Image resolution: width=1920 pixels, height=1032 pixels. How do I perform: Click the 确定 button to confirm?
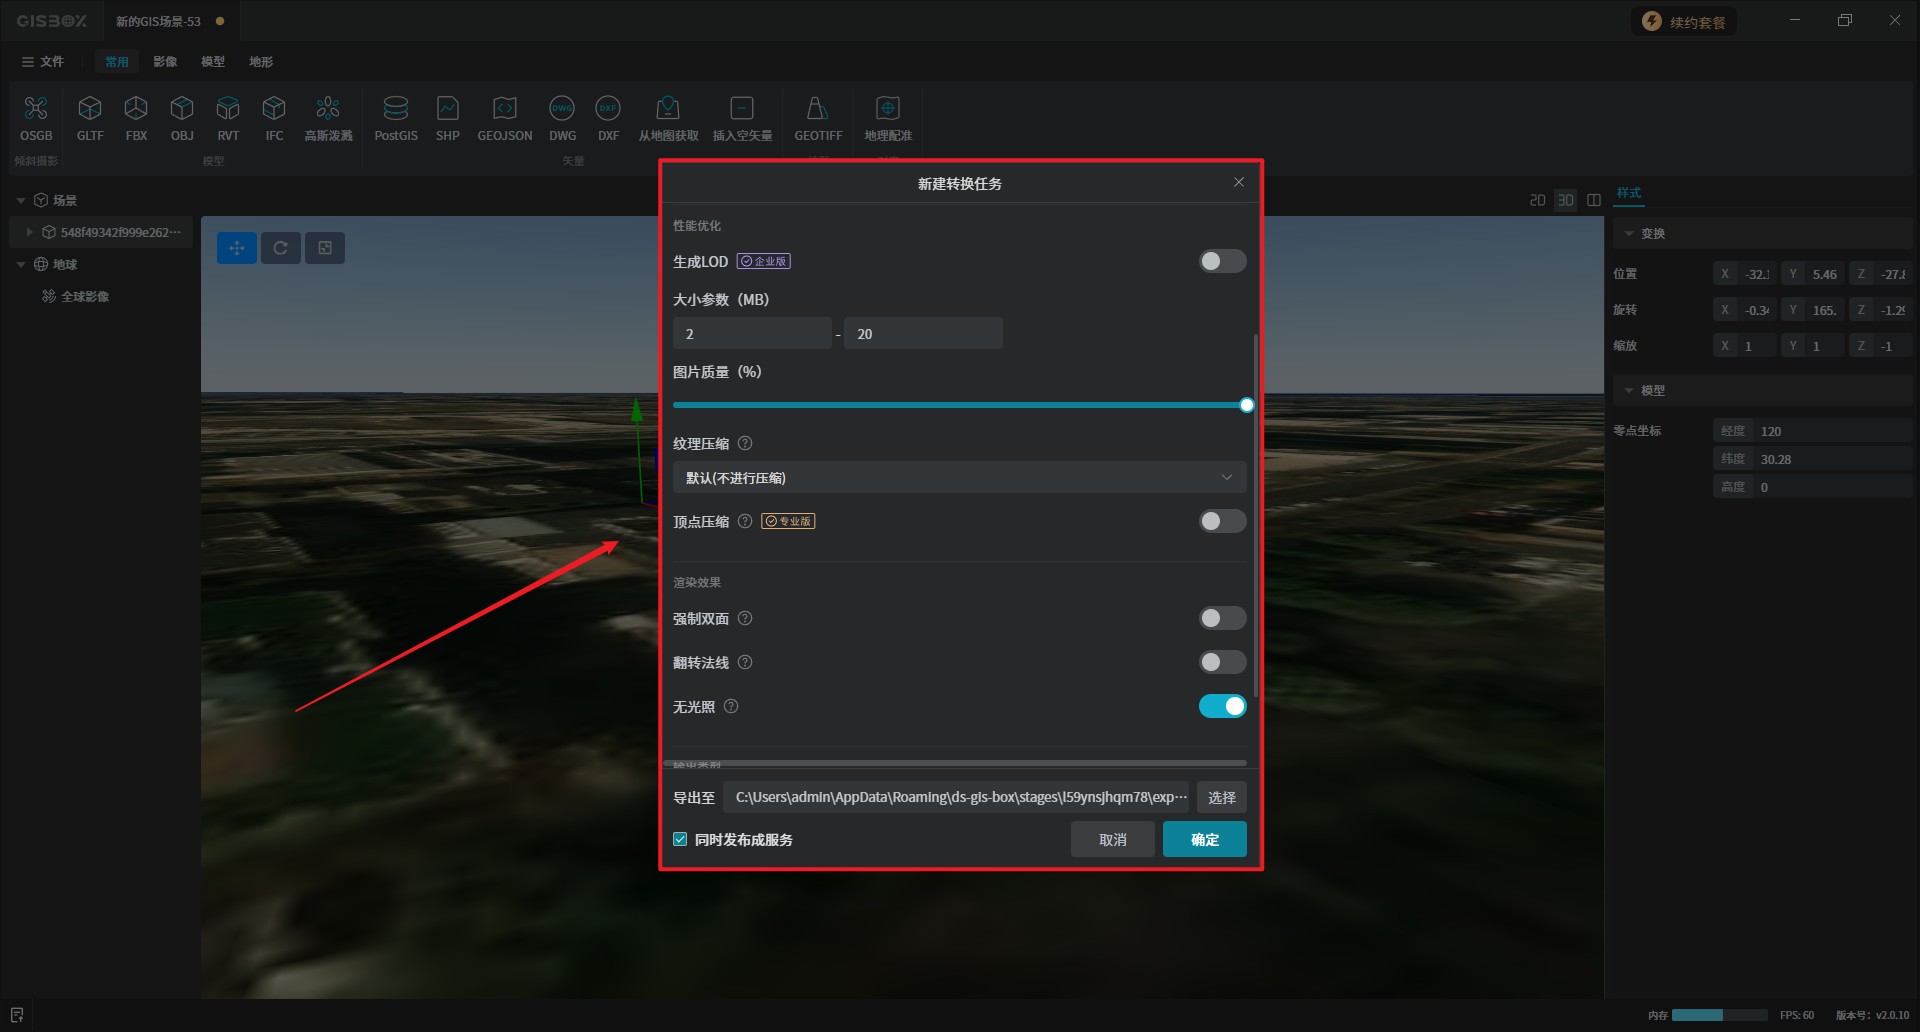[1204, 840]
